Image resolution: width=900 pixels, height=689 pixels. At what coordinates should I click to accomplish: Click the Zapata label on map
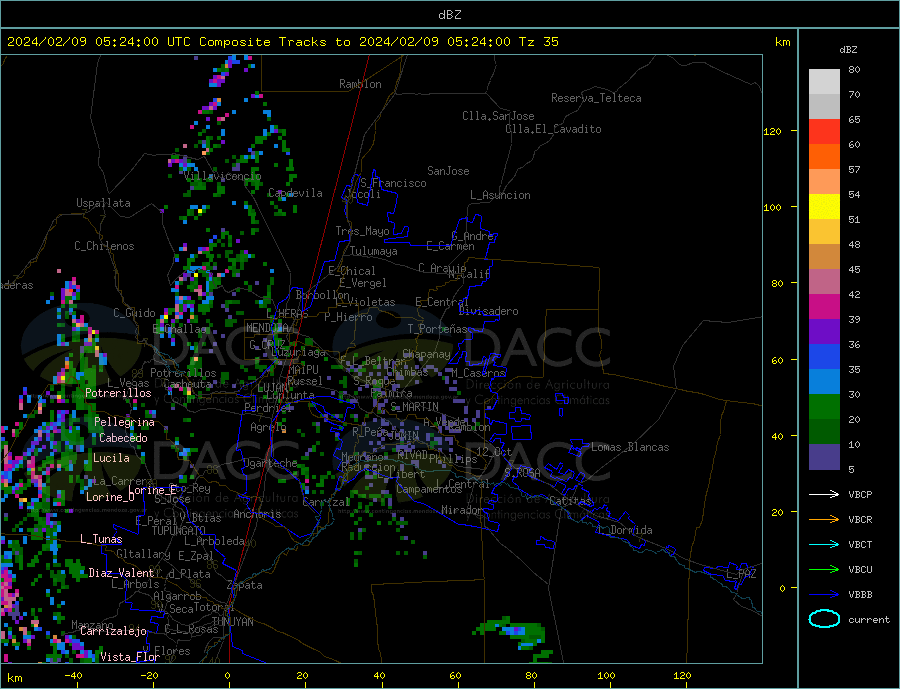pos(245,585)
